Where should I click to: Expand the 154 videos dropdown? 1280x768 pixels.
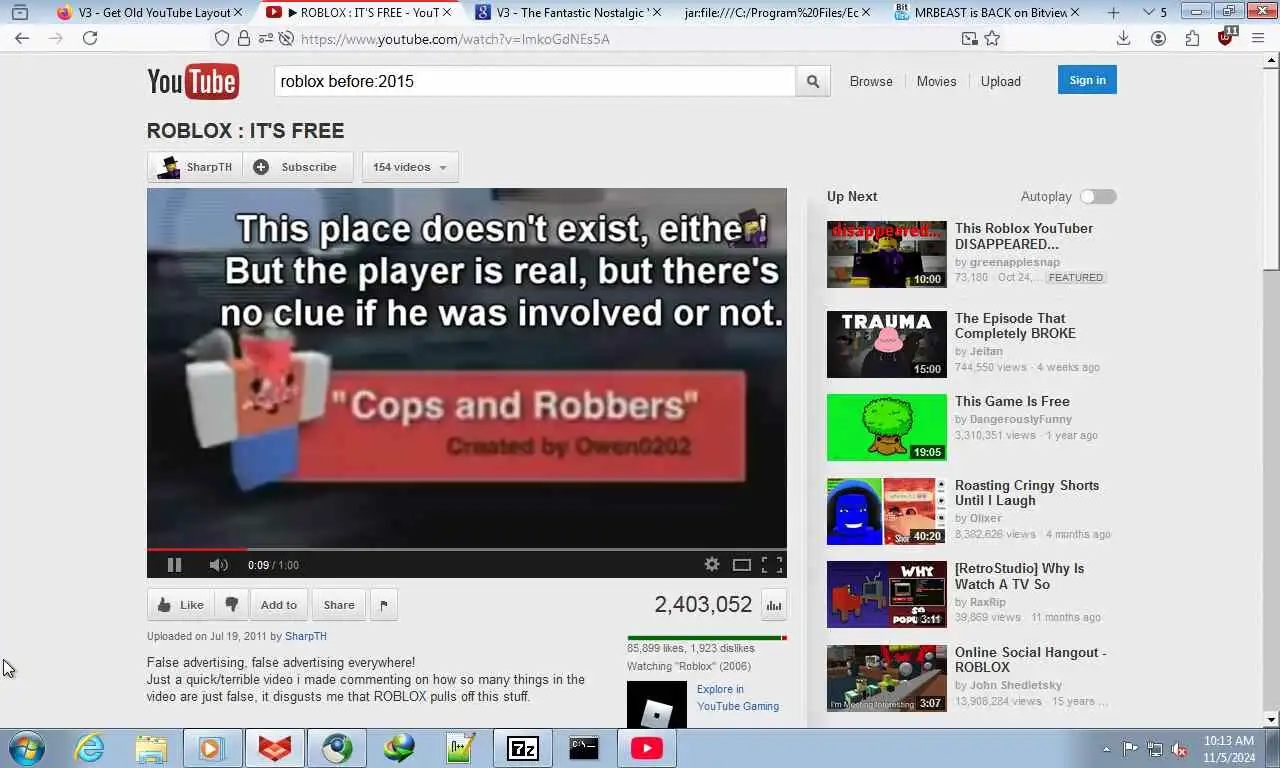click(x=410, y=167)
